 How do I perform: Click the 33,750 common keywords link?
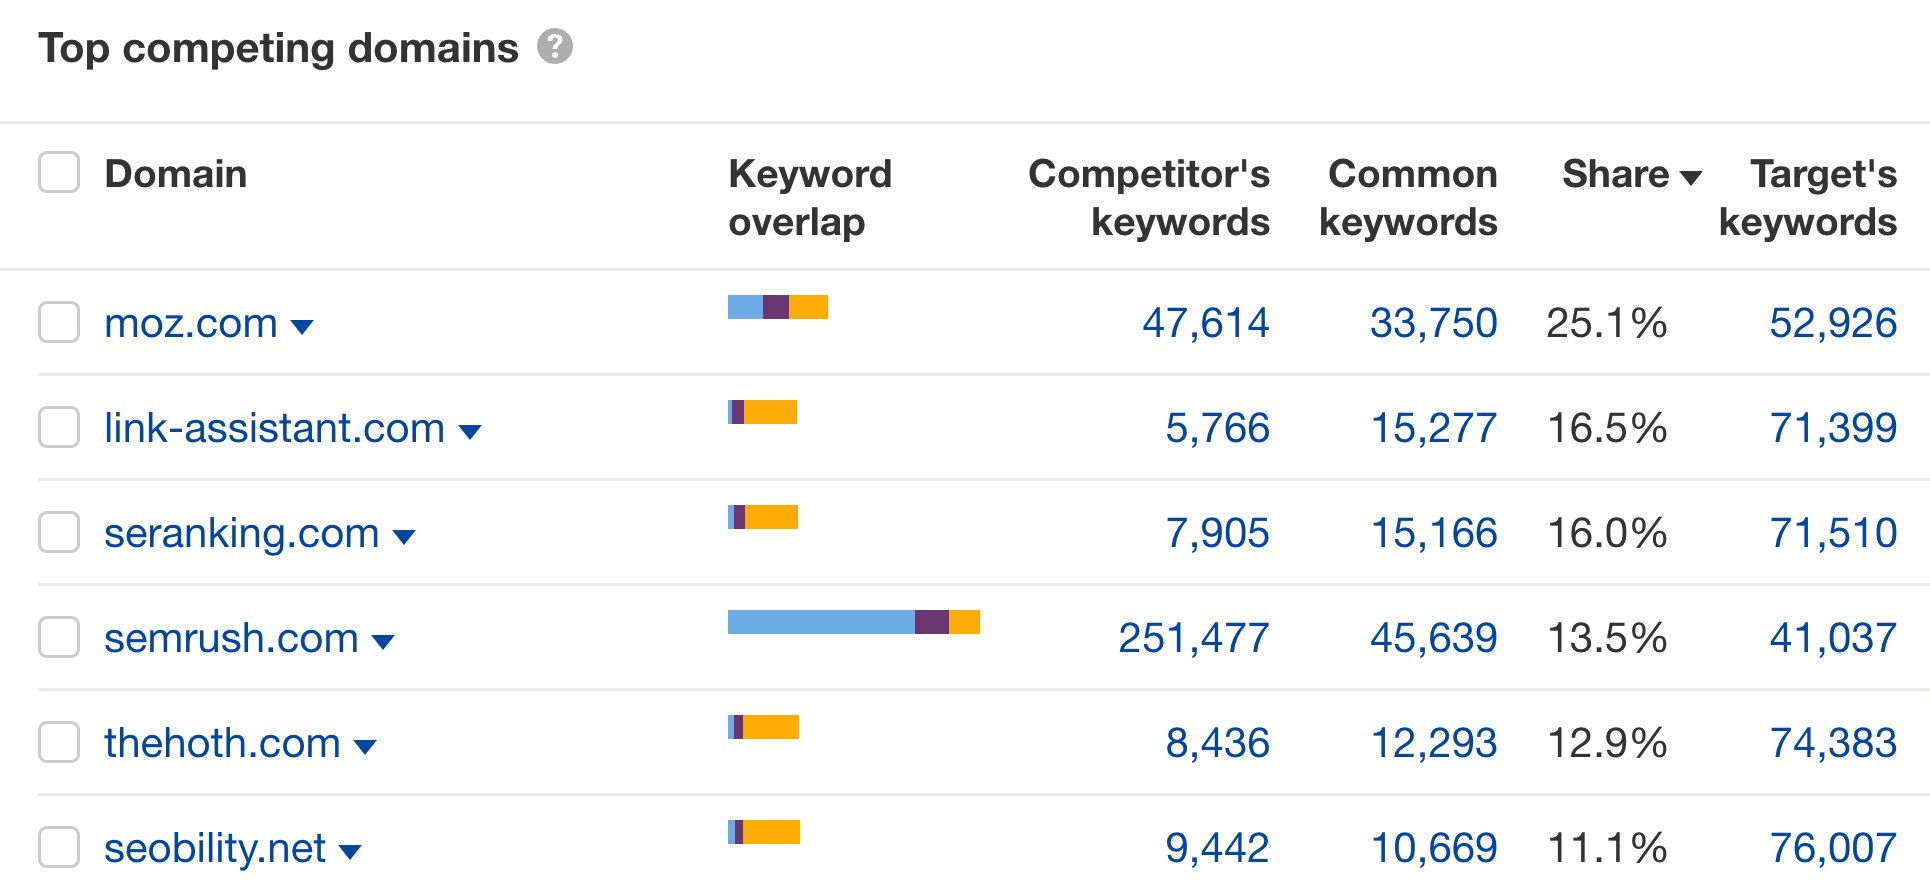tap(1432, 322)
